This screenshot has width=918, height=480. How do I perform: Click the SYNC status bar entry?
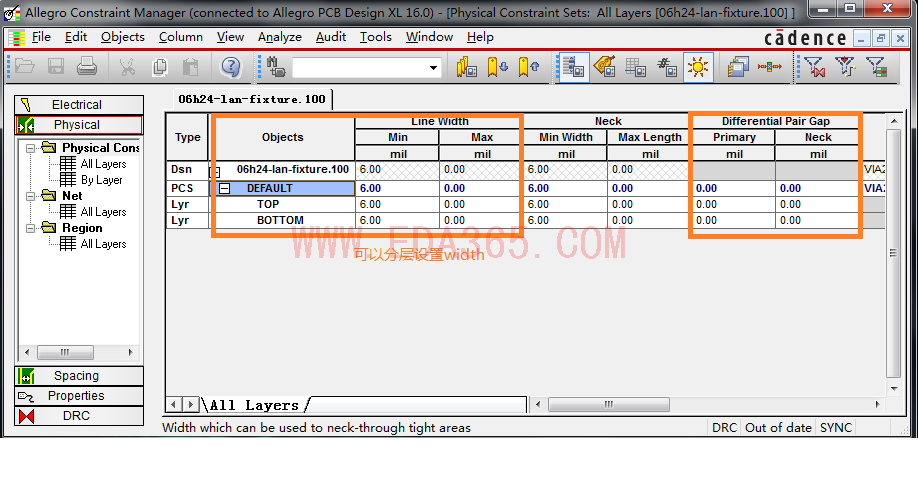point(835,428)
